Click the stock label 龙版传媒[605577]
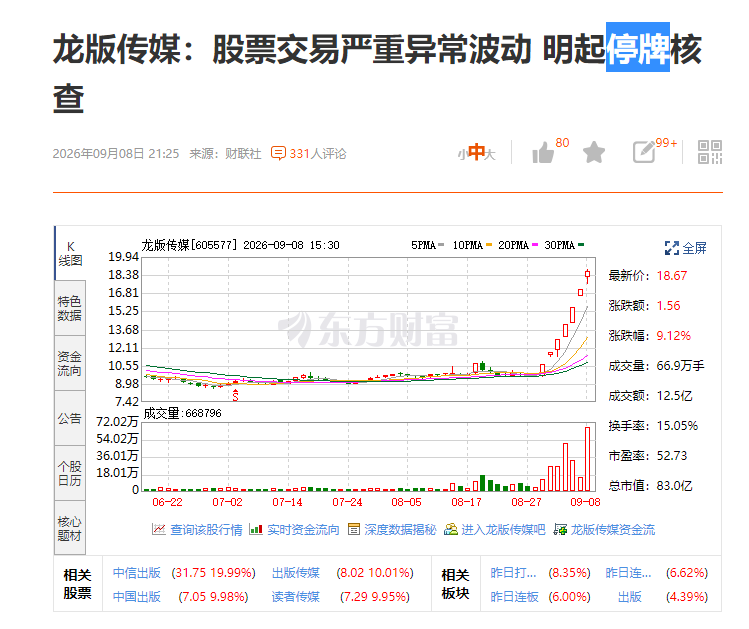 click(x=189, y=245)
